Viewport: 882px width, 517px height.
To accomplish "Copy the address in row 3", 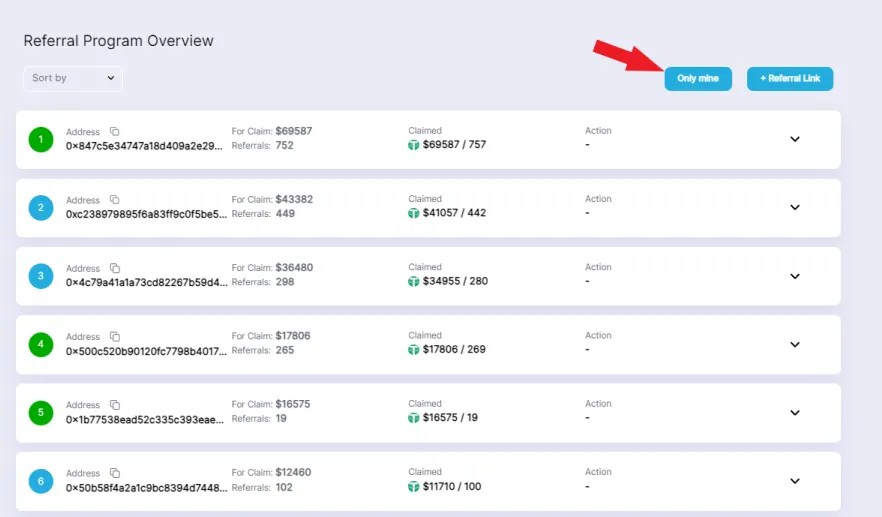I will 115,268.
